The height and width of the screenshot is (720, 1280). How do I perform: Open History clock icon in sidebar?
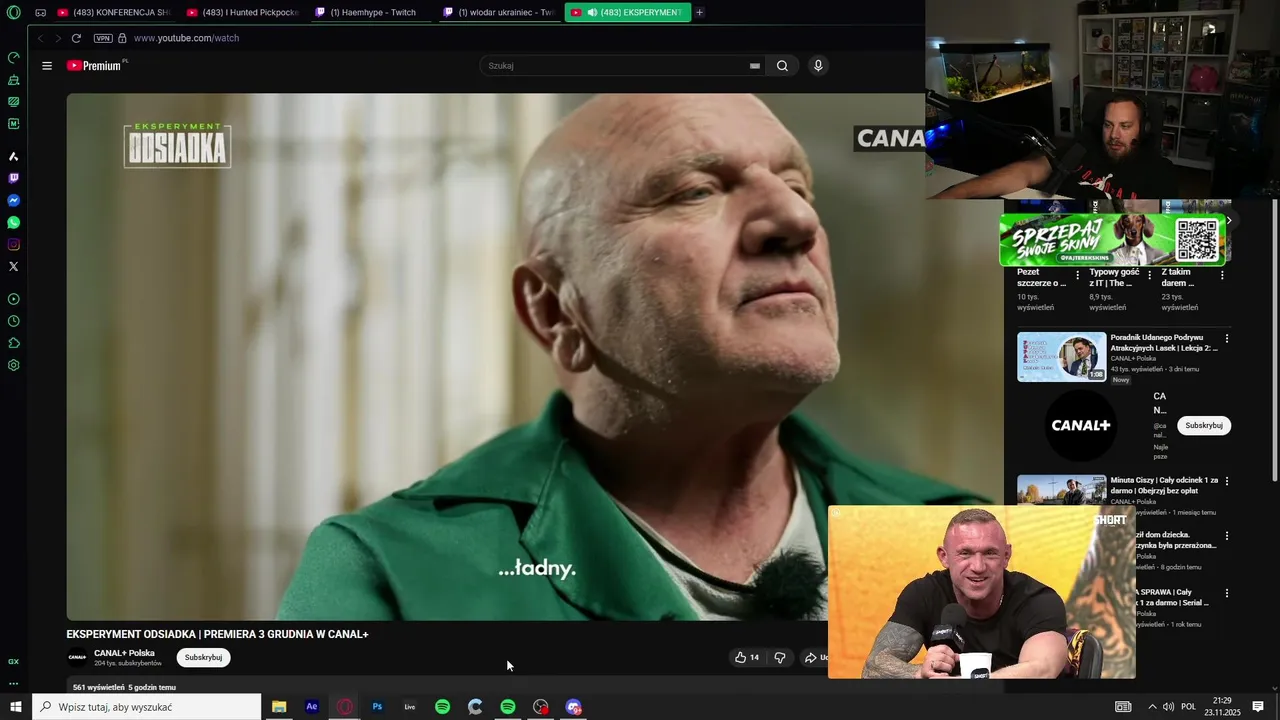tap(13, 321)
